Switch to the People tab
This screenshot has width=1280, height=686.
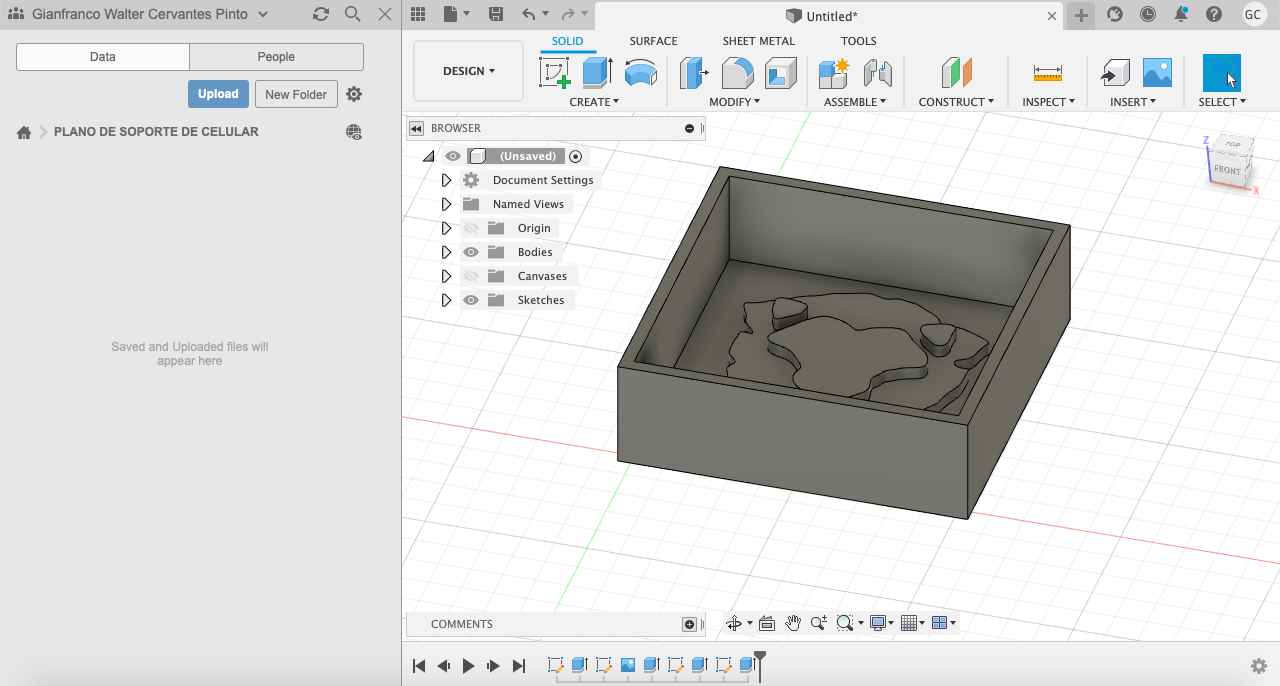276,57
